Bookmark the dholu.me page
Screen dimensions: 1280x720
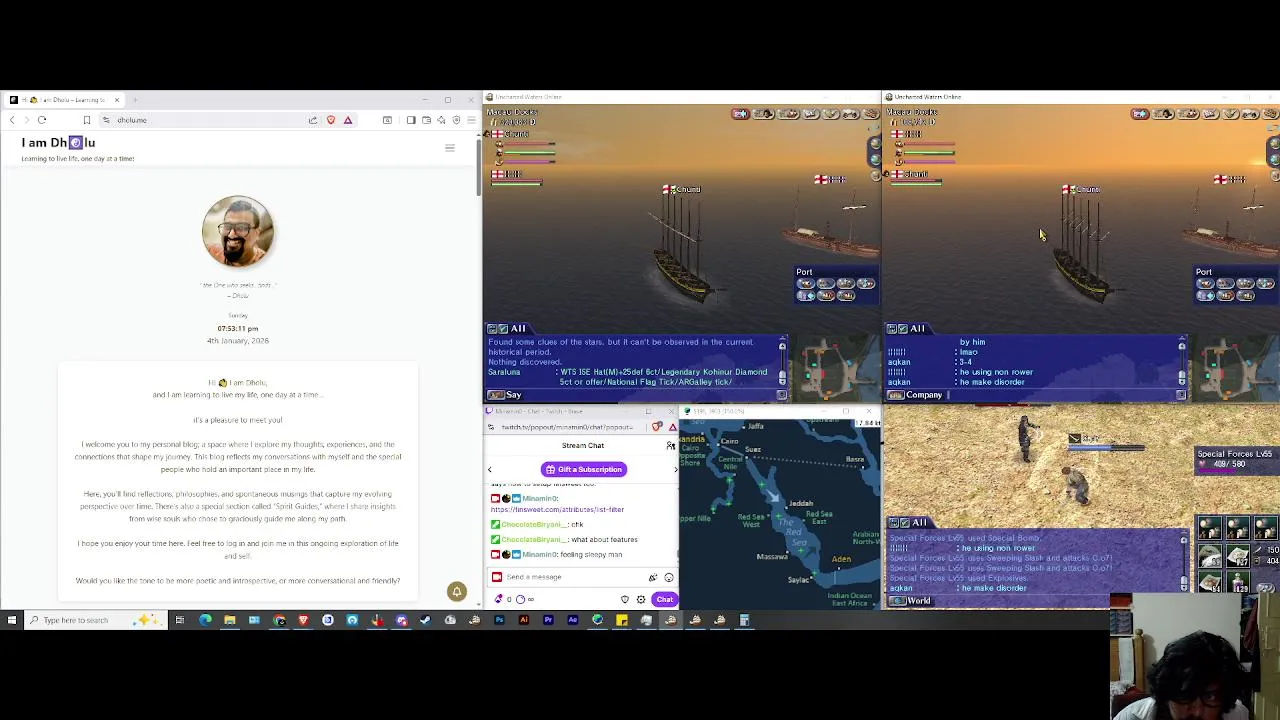[x=86, y=120]
